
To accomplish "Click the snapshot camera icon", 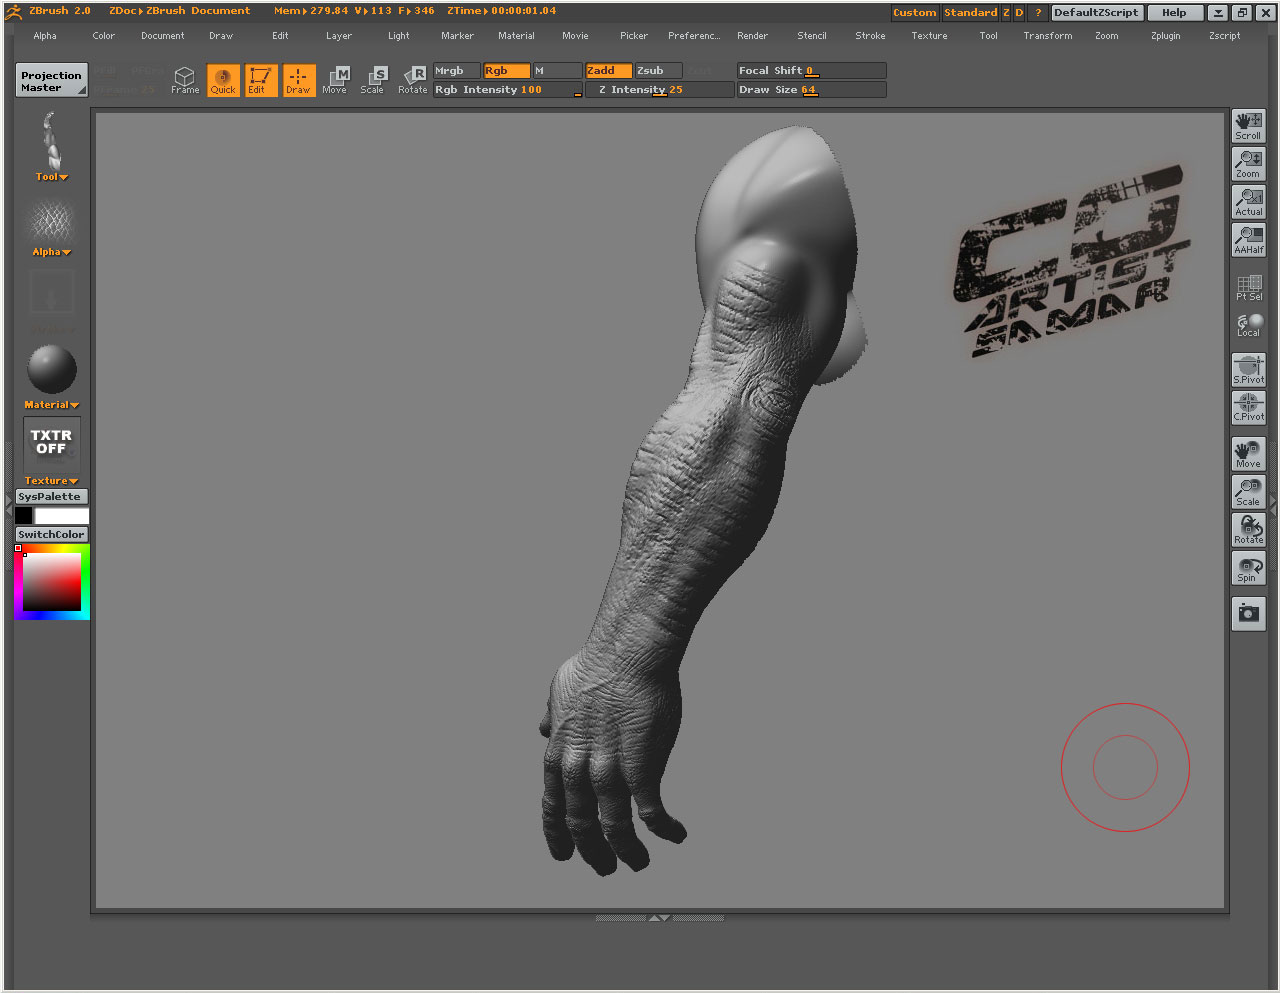I will 1248,614.
